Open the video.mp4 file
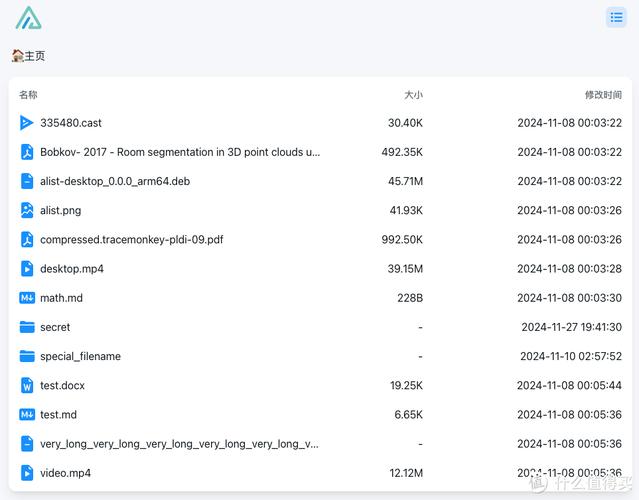Image resolution: width=639 pixels, height=500 pixels. coord(65,473)
